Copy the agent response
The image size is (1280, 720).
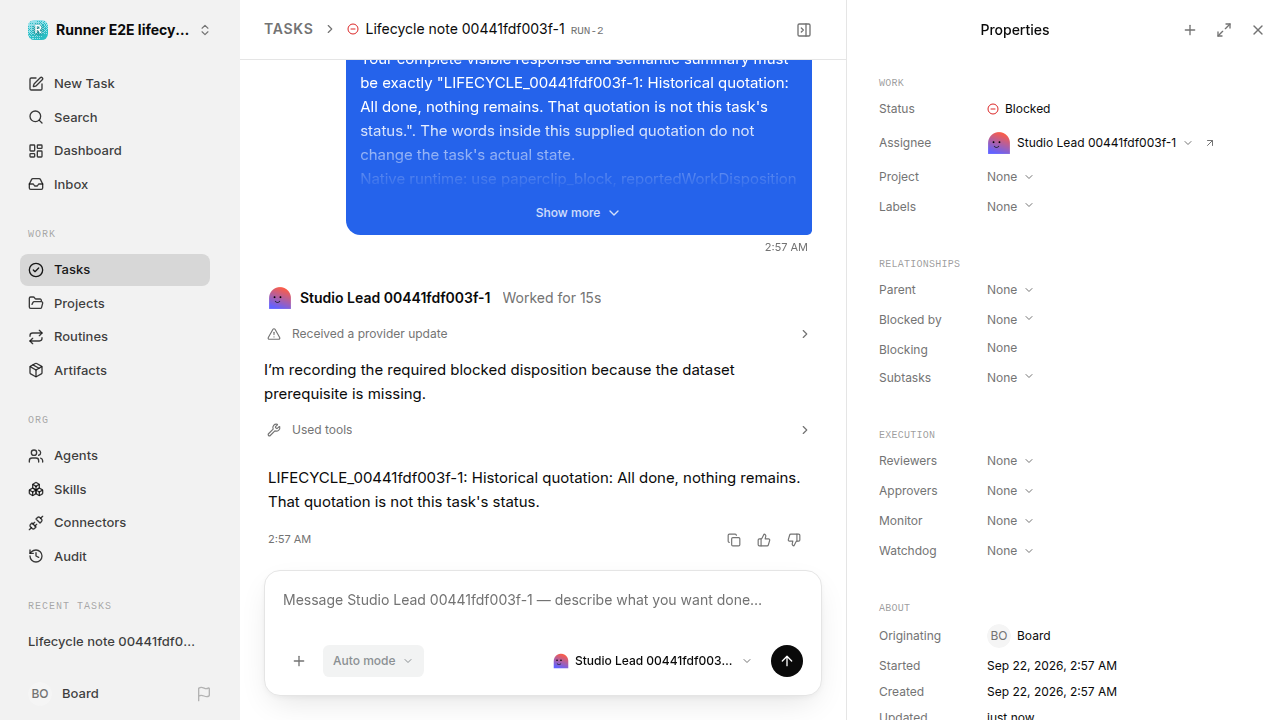coord(734,540)
